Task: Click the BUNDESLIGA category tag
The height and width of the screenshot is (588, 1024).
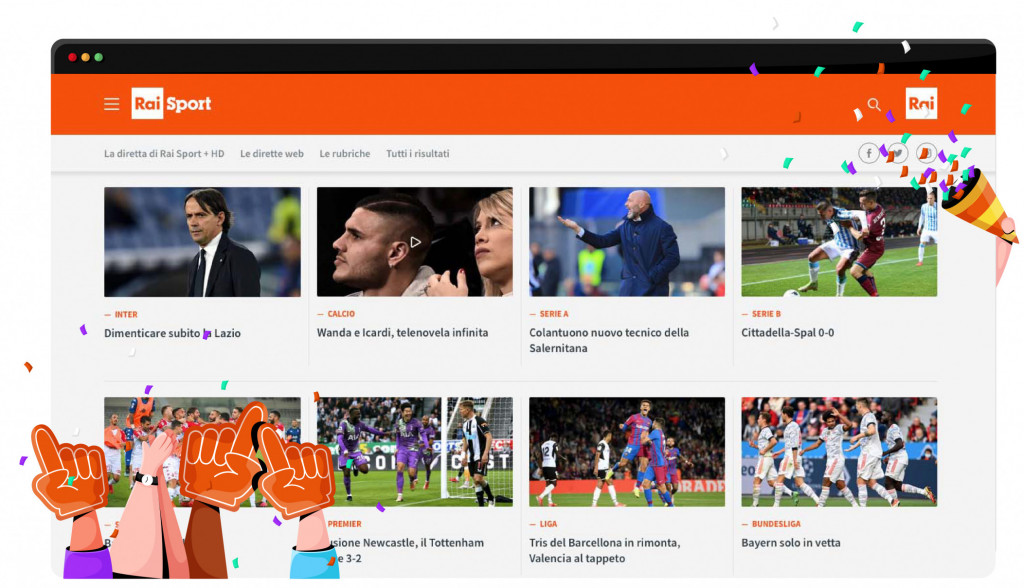Action: coord(776,524)
